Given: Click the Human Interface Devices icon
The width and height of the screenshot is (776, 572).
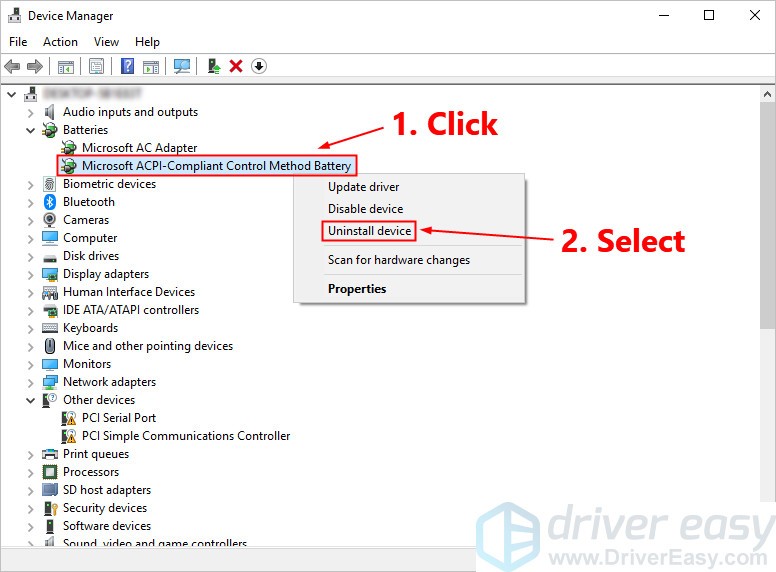Looking at the screenshot, I should [x=50, y=292].
